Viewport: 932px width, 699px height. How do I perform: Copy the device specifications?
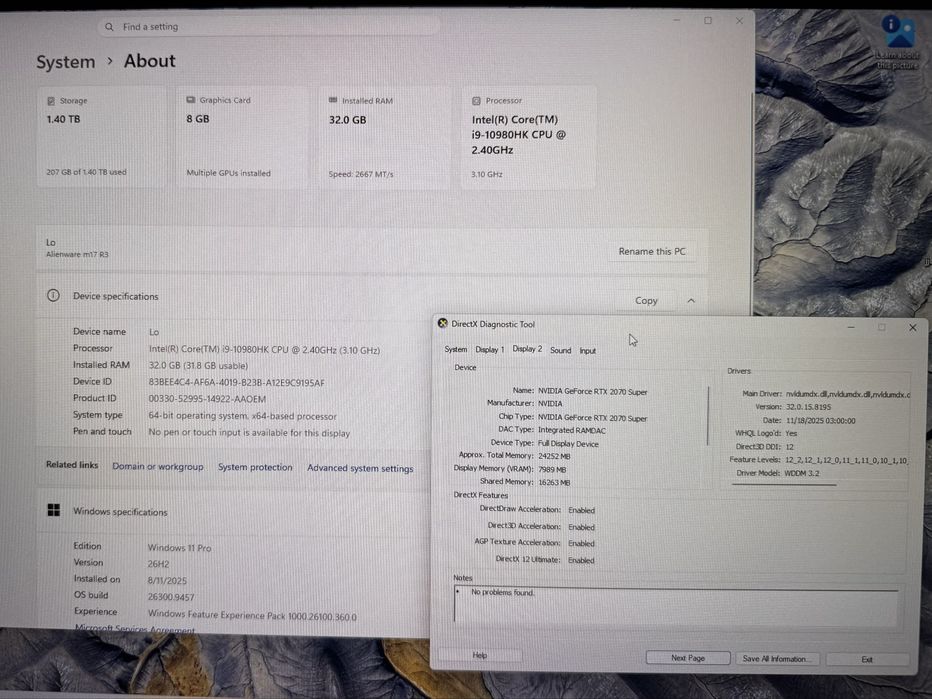[646, 301]
